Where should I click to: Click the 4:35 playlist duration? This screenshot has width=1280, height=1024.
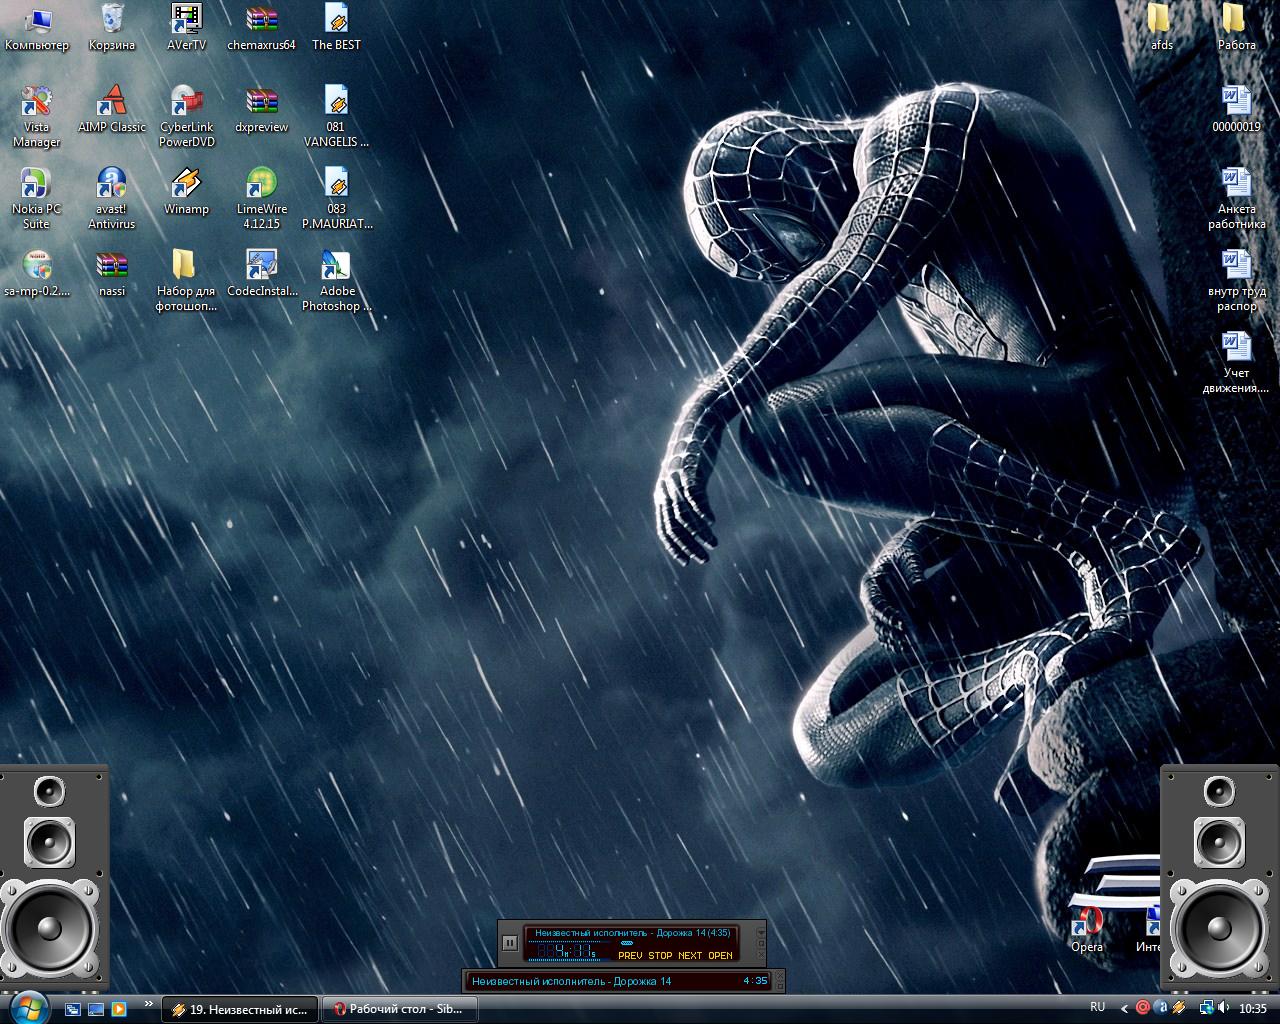pos(755,981)
